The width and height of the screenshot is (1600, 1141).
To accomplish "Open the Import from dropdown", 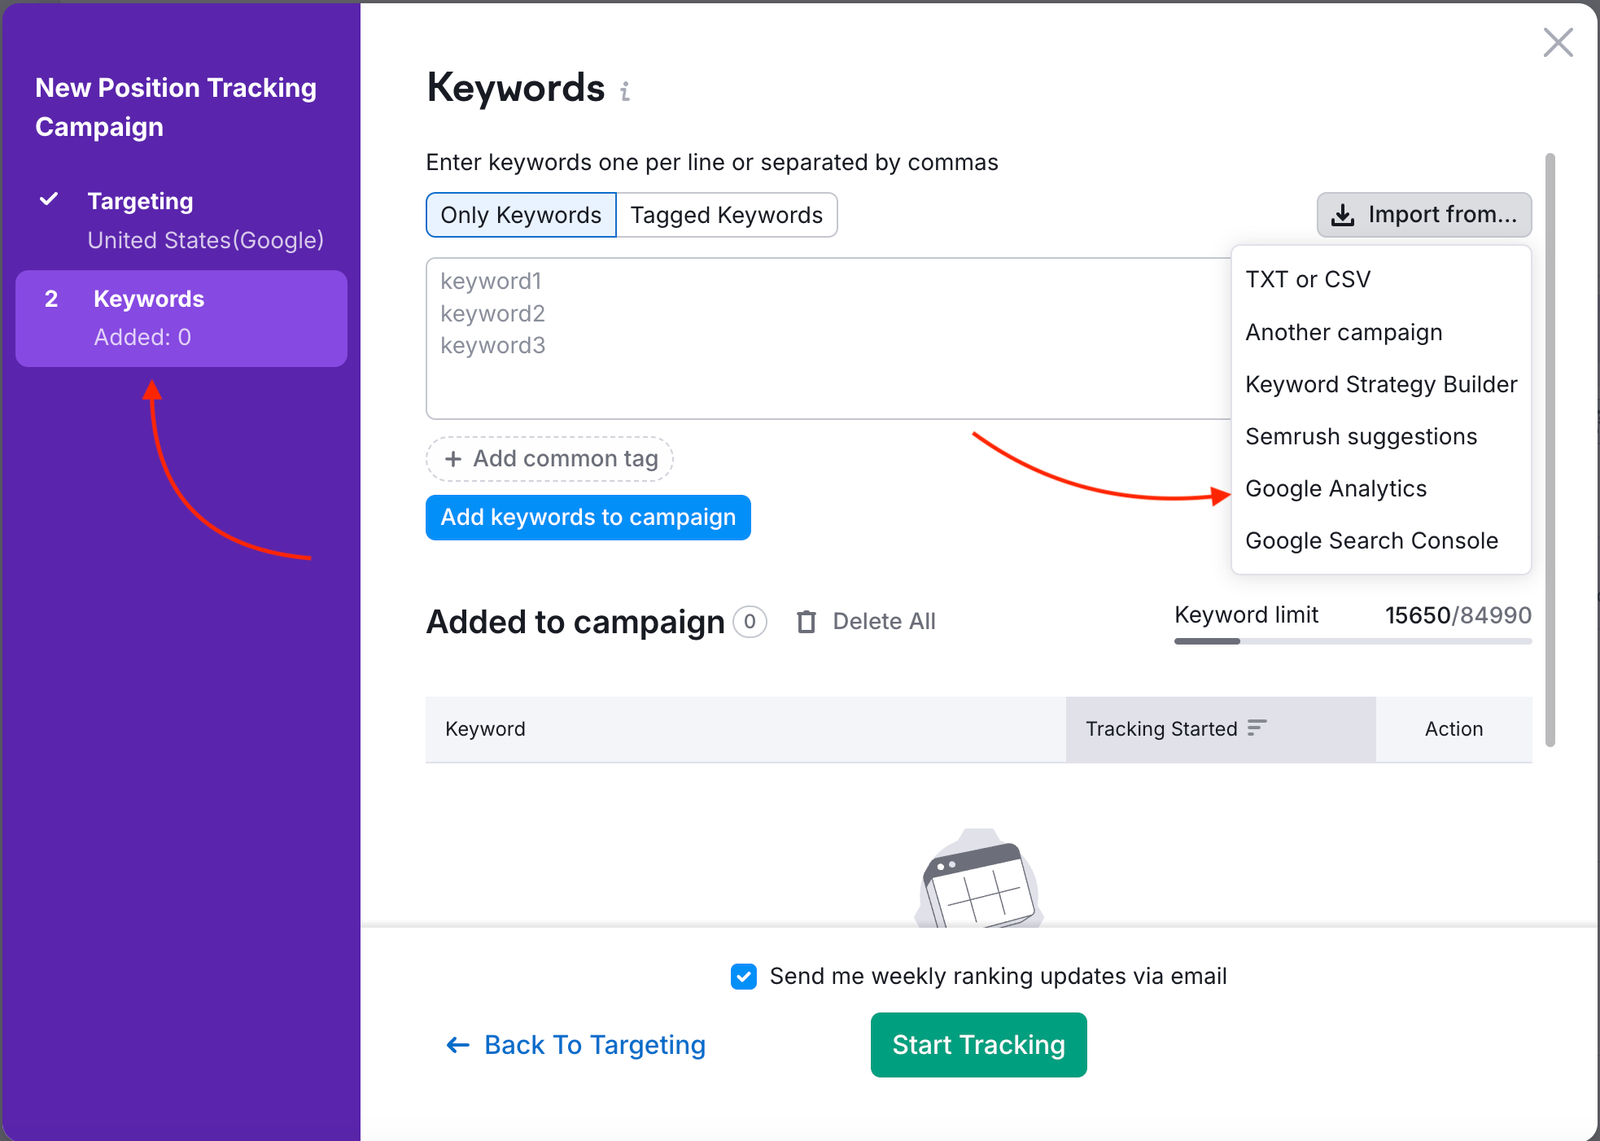I will [x=1423, y=214].
